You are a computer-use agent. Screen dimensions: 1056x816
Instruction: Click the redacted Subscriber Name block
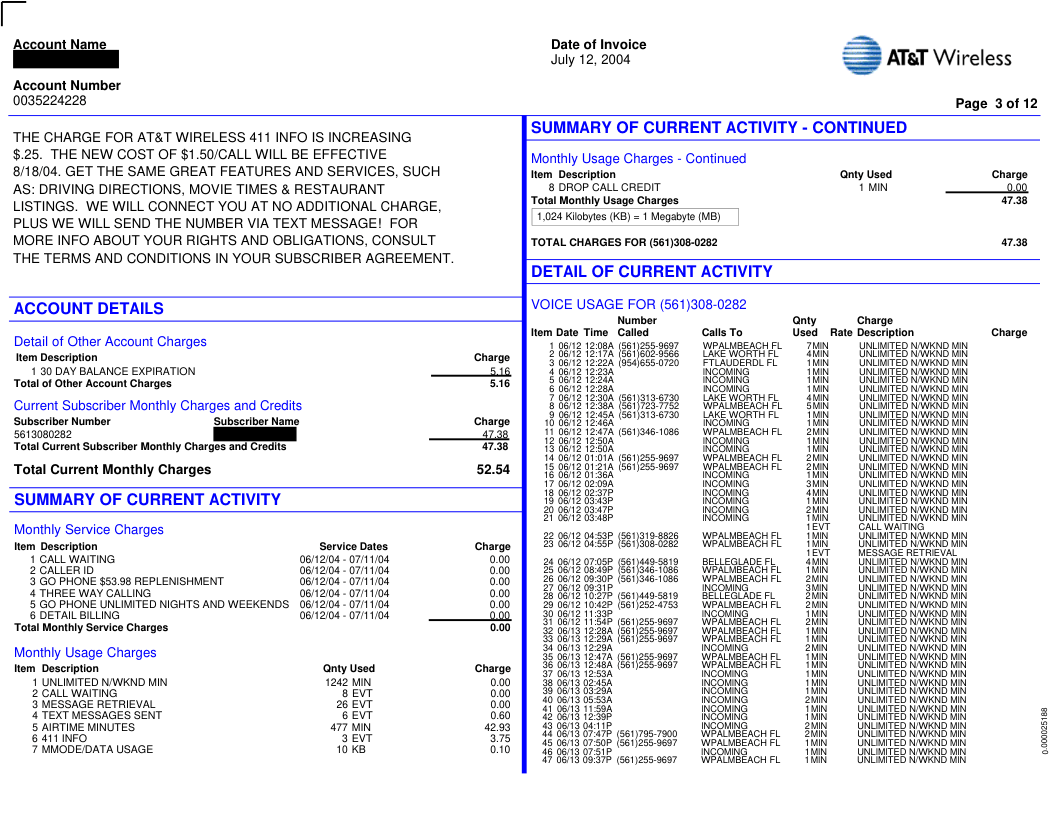[x=255, y=435]
